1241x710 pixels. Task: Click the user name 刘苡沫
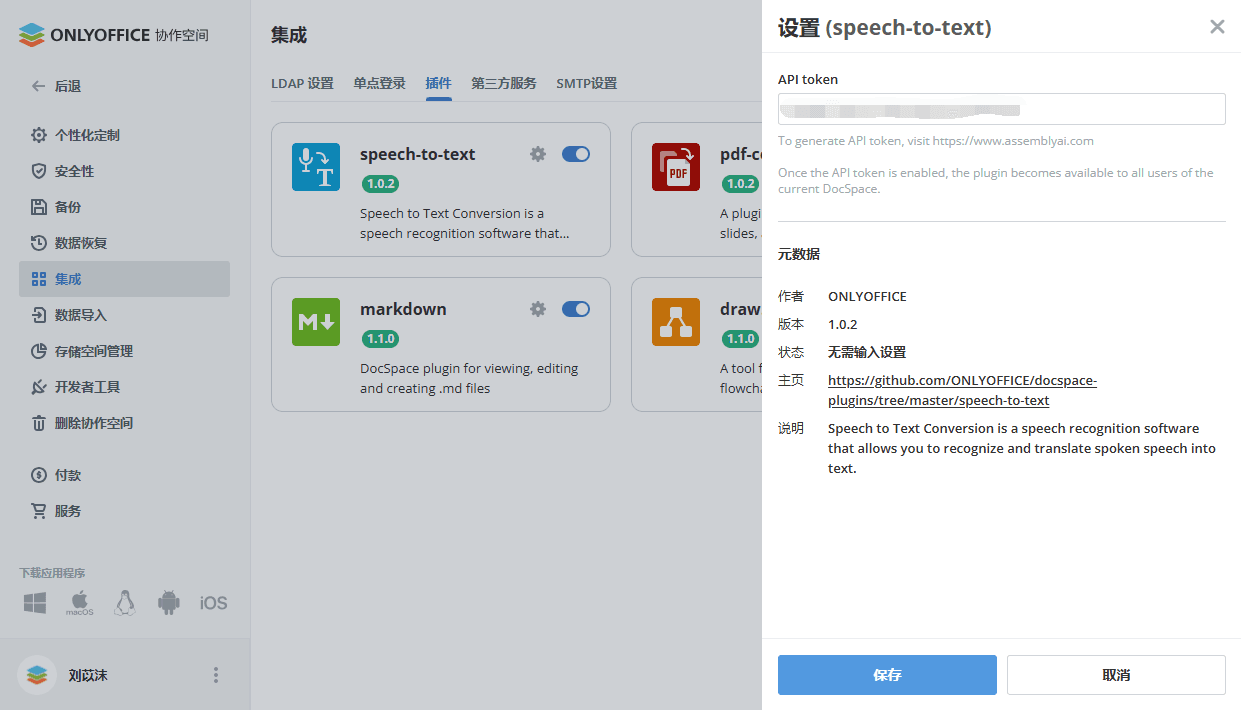pyautogui.click(x=88, y=675)
